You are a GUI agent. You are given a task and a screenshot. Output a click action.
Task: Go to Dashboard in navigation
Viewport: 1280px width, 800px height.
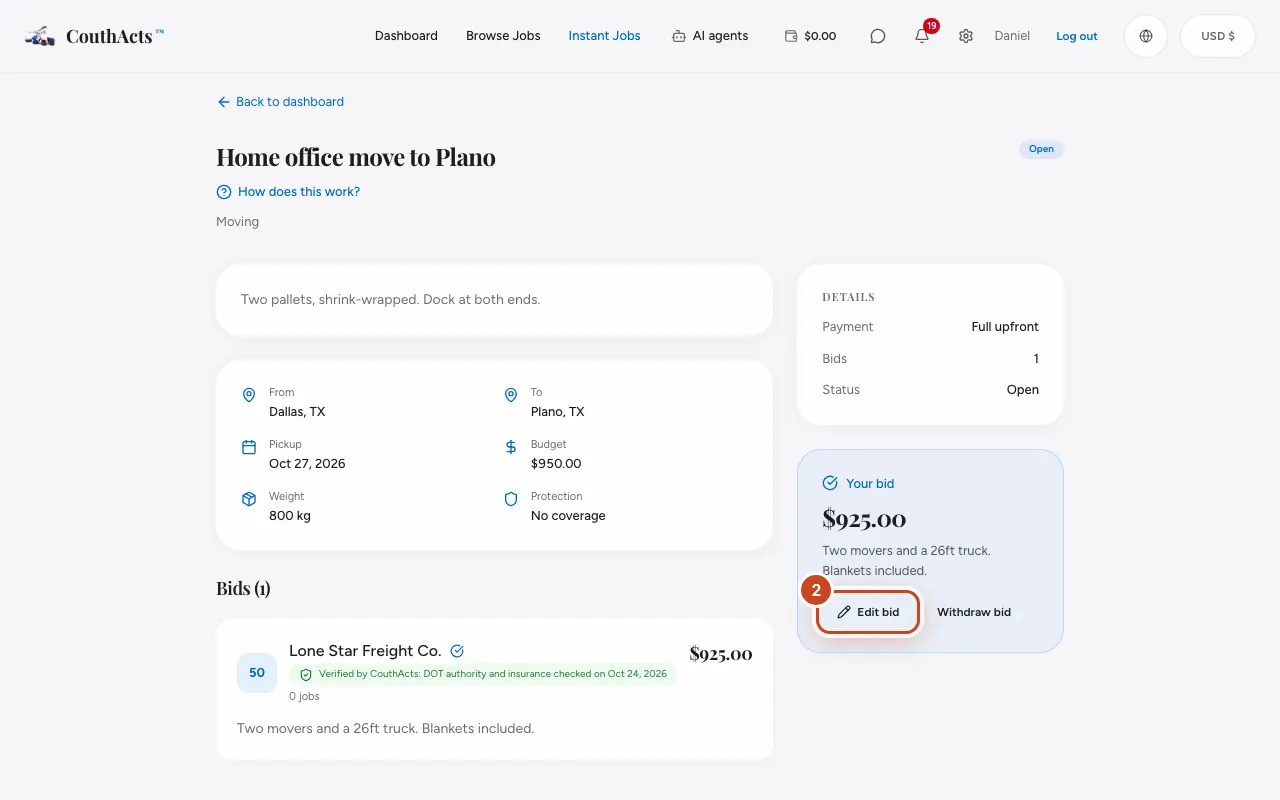(406, 36)
